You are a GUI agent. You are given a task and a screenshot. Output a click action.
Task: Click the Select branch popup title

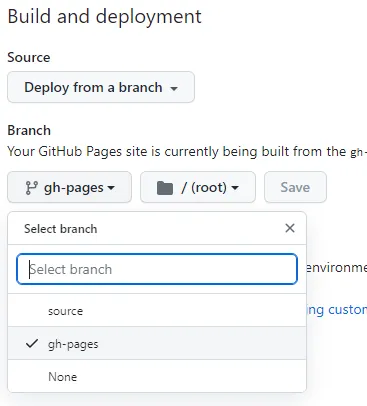pos(61,229)
